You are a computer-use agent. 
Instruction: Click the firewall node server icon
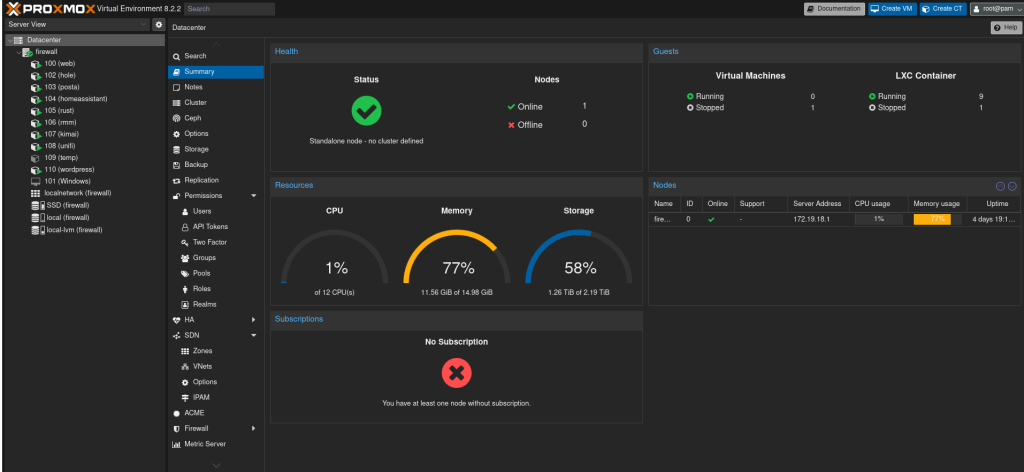pyautogui.click(x=27, y=52)
